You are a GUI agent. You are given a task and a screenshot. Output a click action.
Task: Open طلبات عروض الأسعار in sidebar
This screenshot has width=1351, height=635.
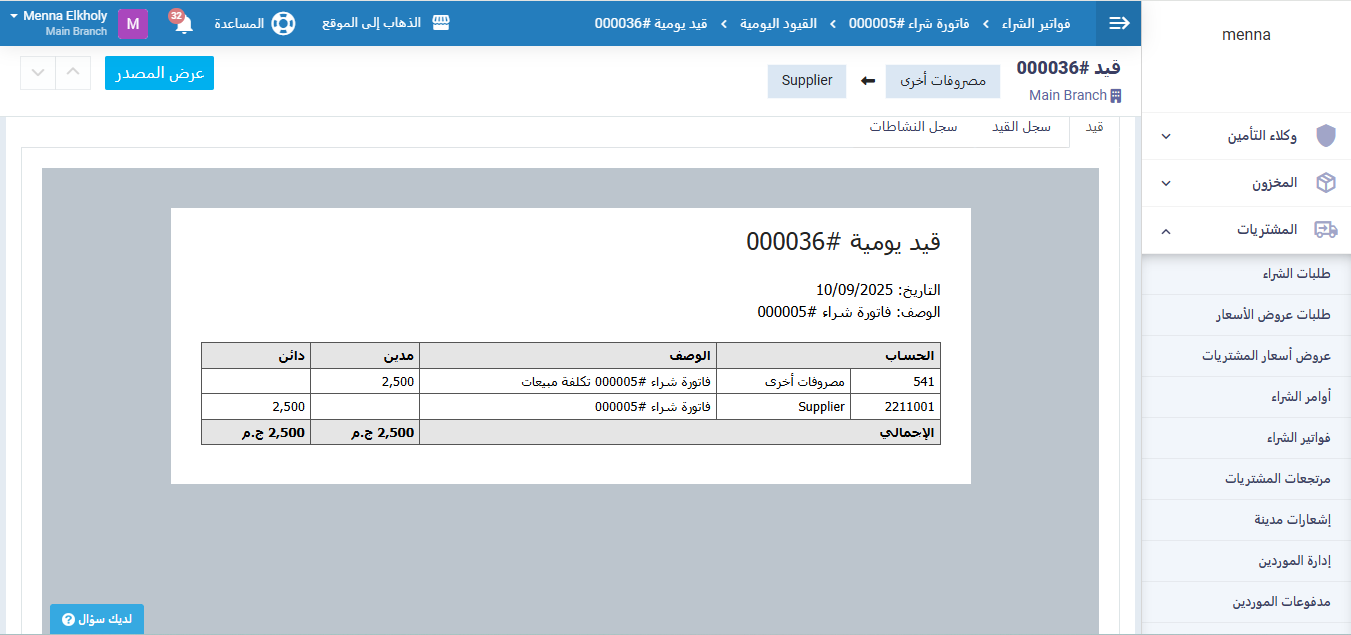(1246, 315)
